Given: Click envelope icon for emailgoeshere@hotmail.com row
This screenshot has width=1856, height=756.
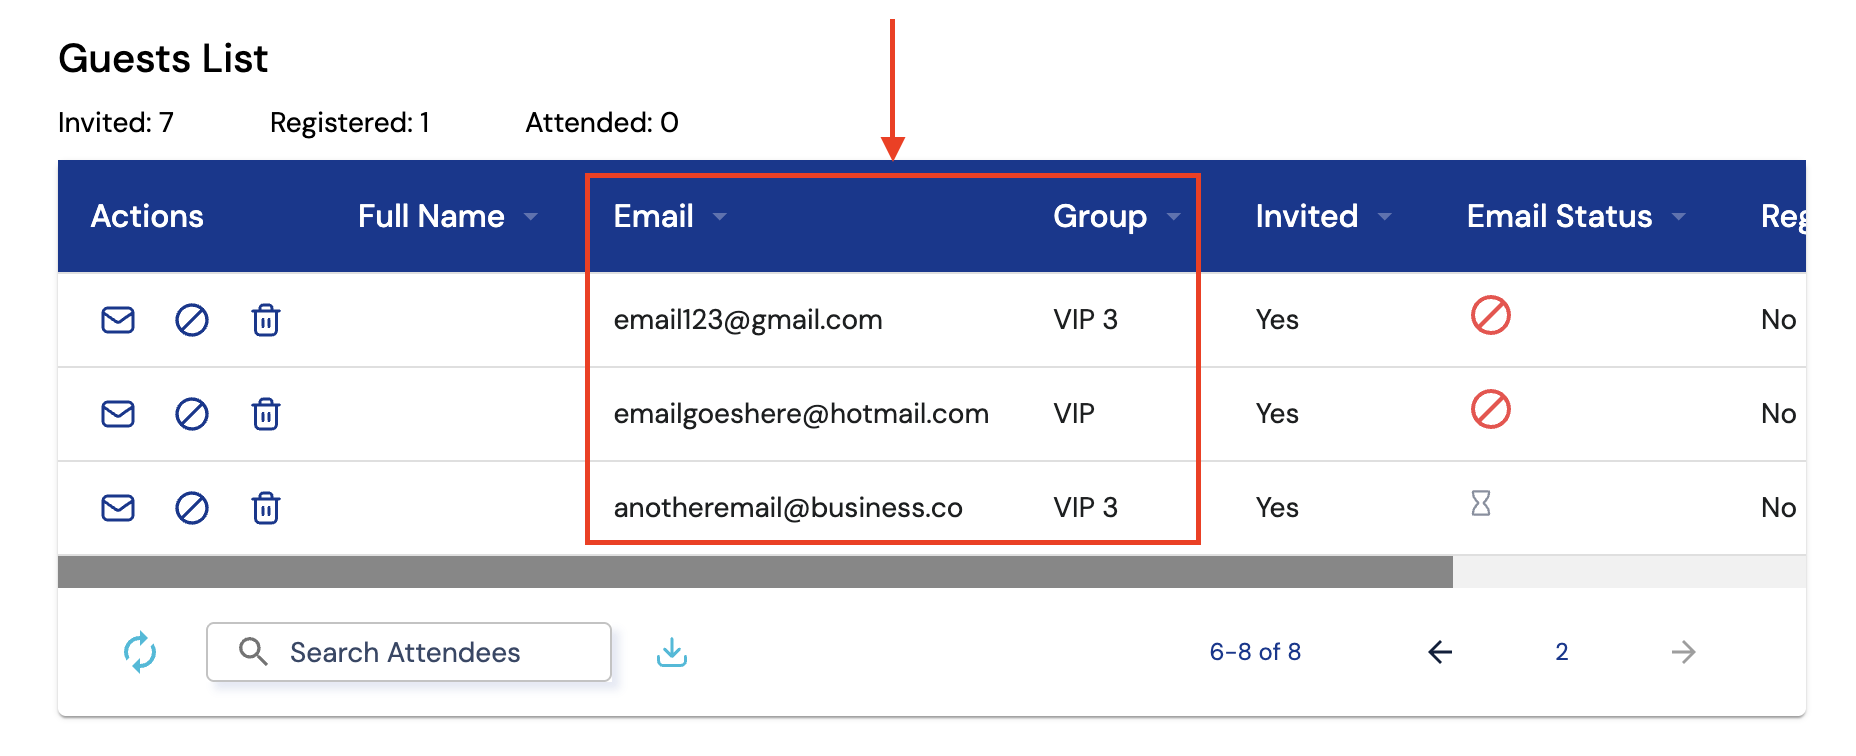Looking at the screenshot, I should tap(118, 414).
